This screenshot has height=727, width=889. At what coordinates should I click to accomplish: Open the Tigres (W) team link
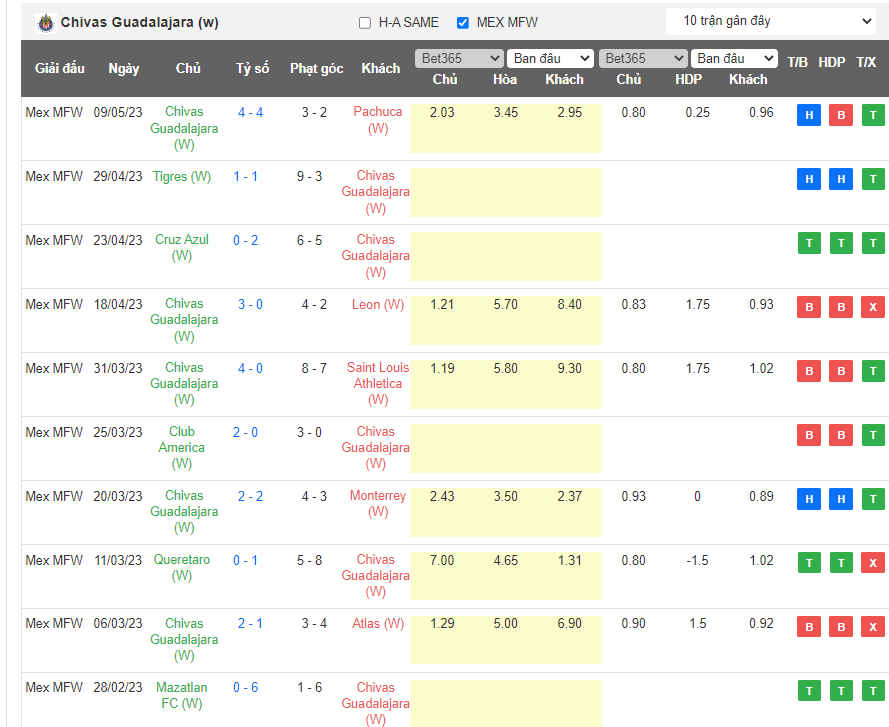(182, 177)
